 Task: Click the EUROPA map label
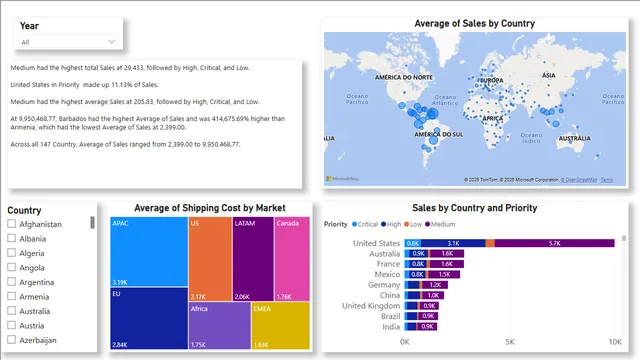click(x=491, y=80)
